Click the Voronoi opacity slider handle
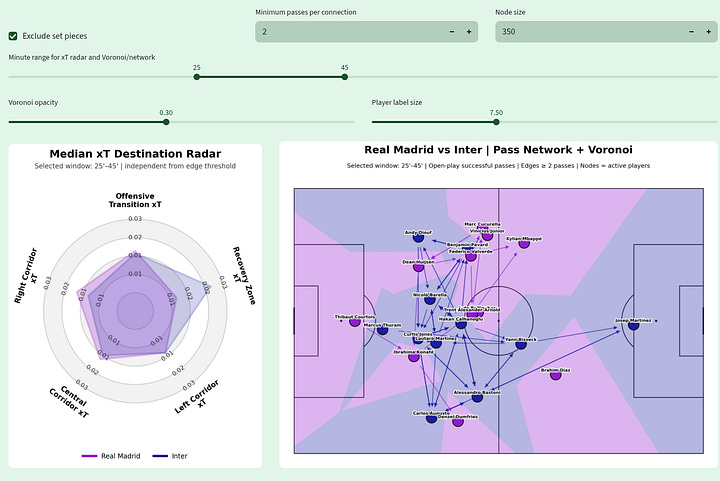 [166, 122]
